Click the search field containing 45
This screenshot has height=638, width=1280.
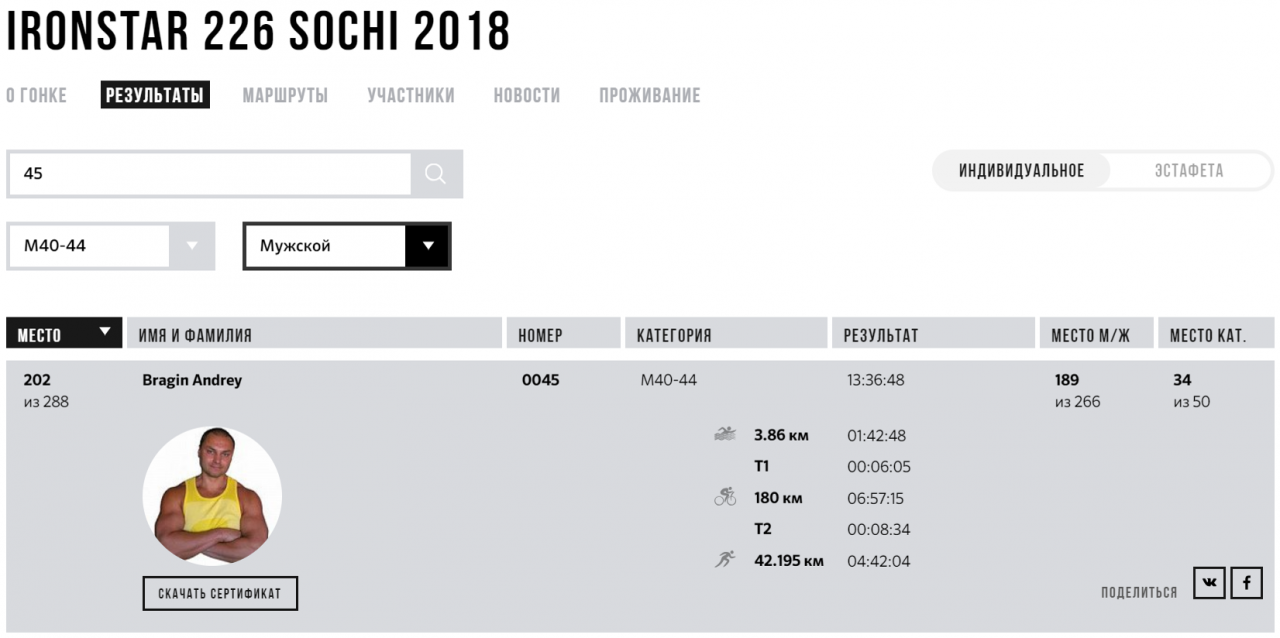(x=209, y=174)
